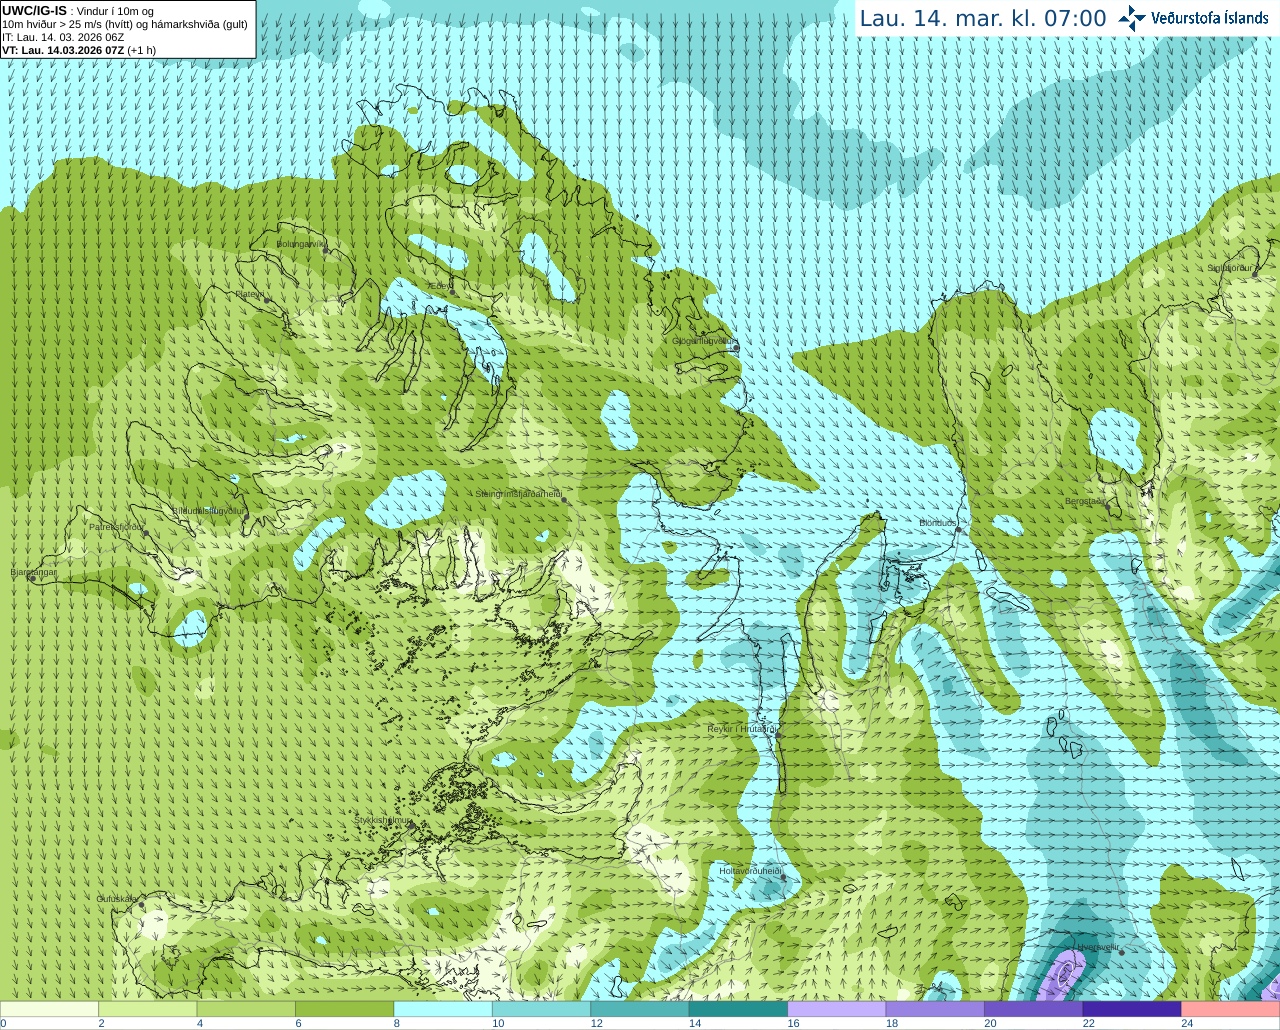Click the legend tick value 2
The image size is (1280, 1030).
click(x=101, y=1023)
